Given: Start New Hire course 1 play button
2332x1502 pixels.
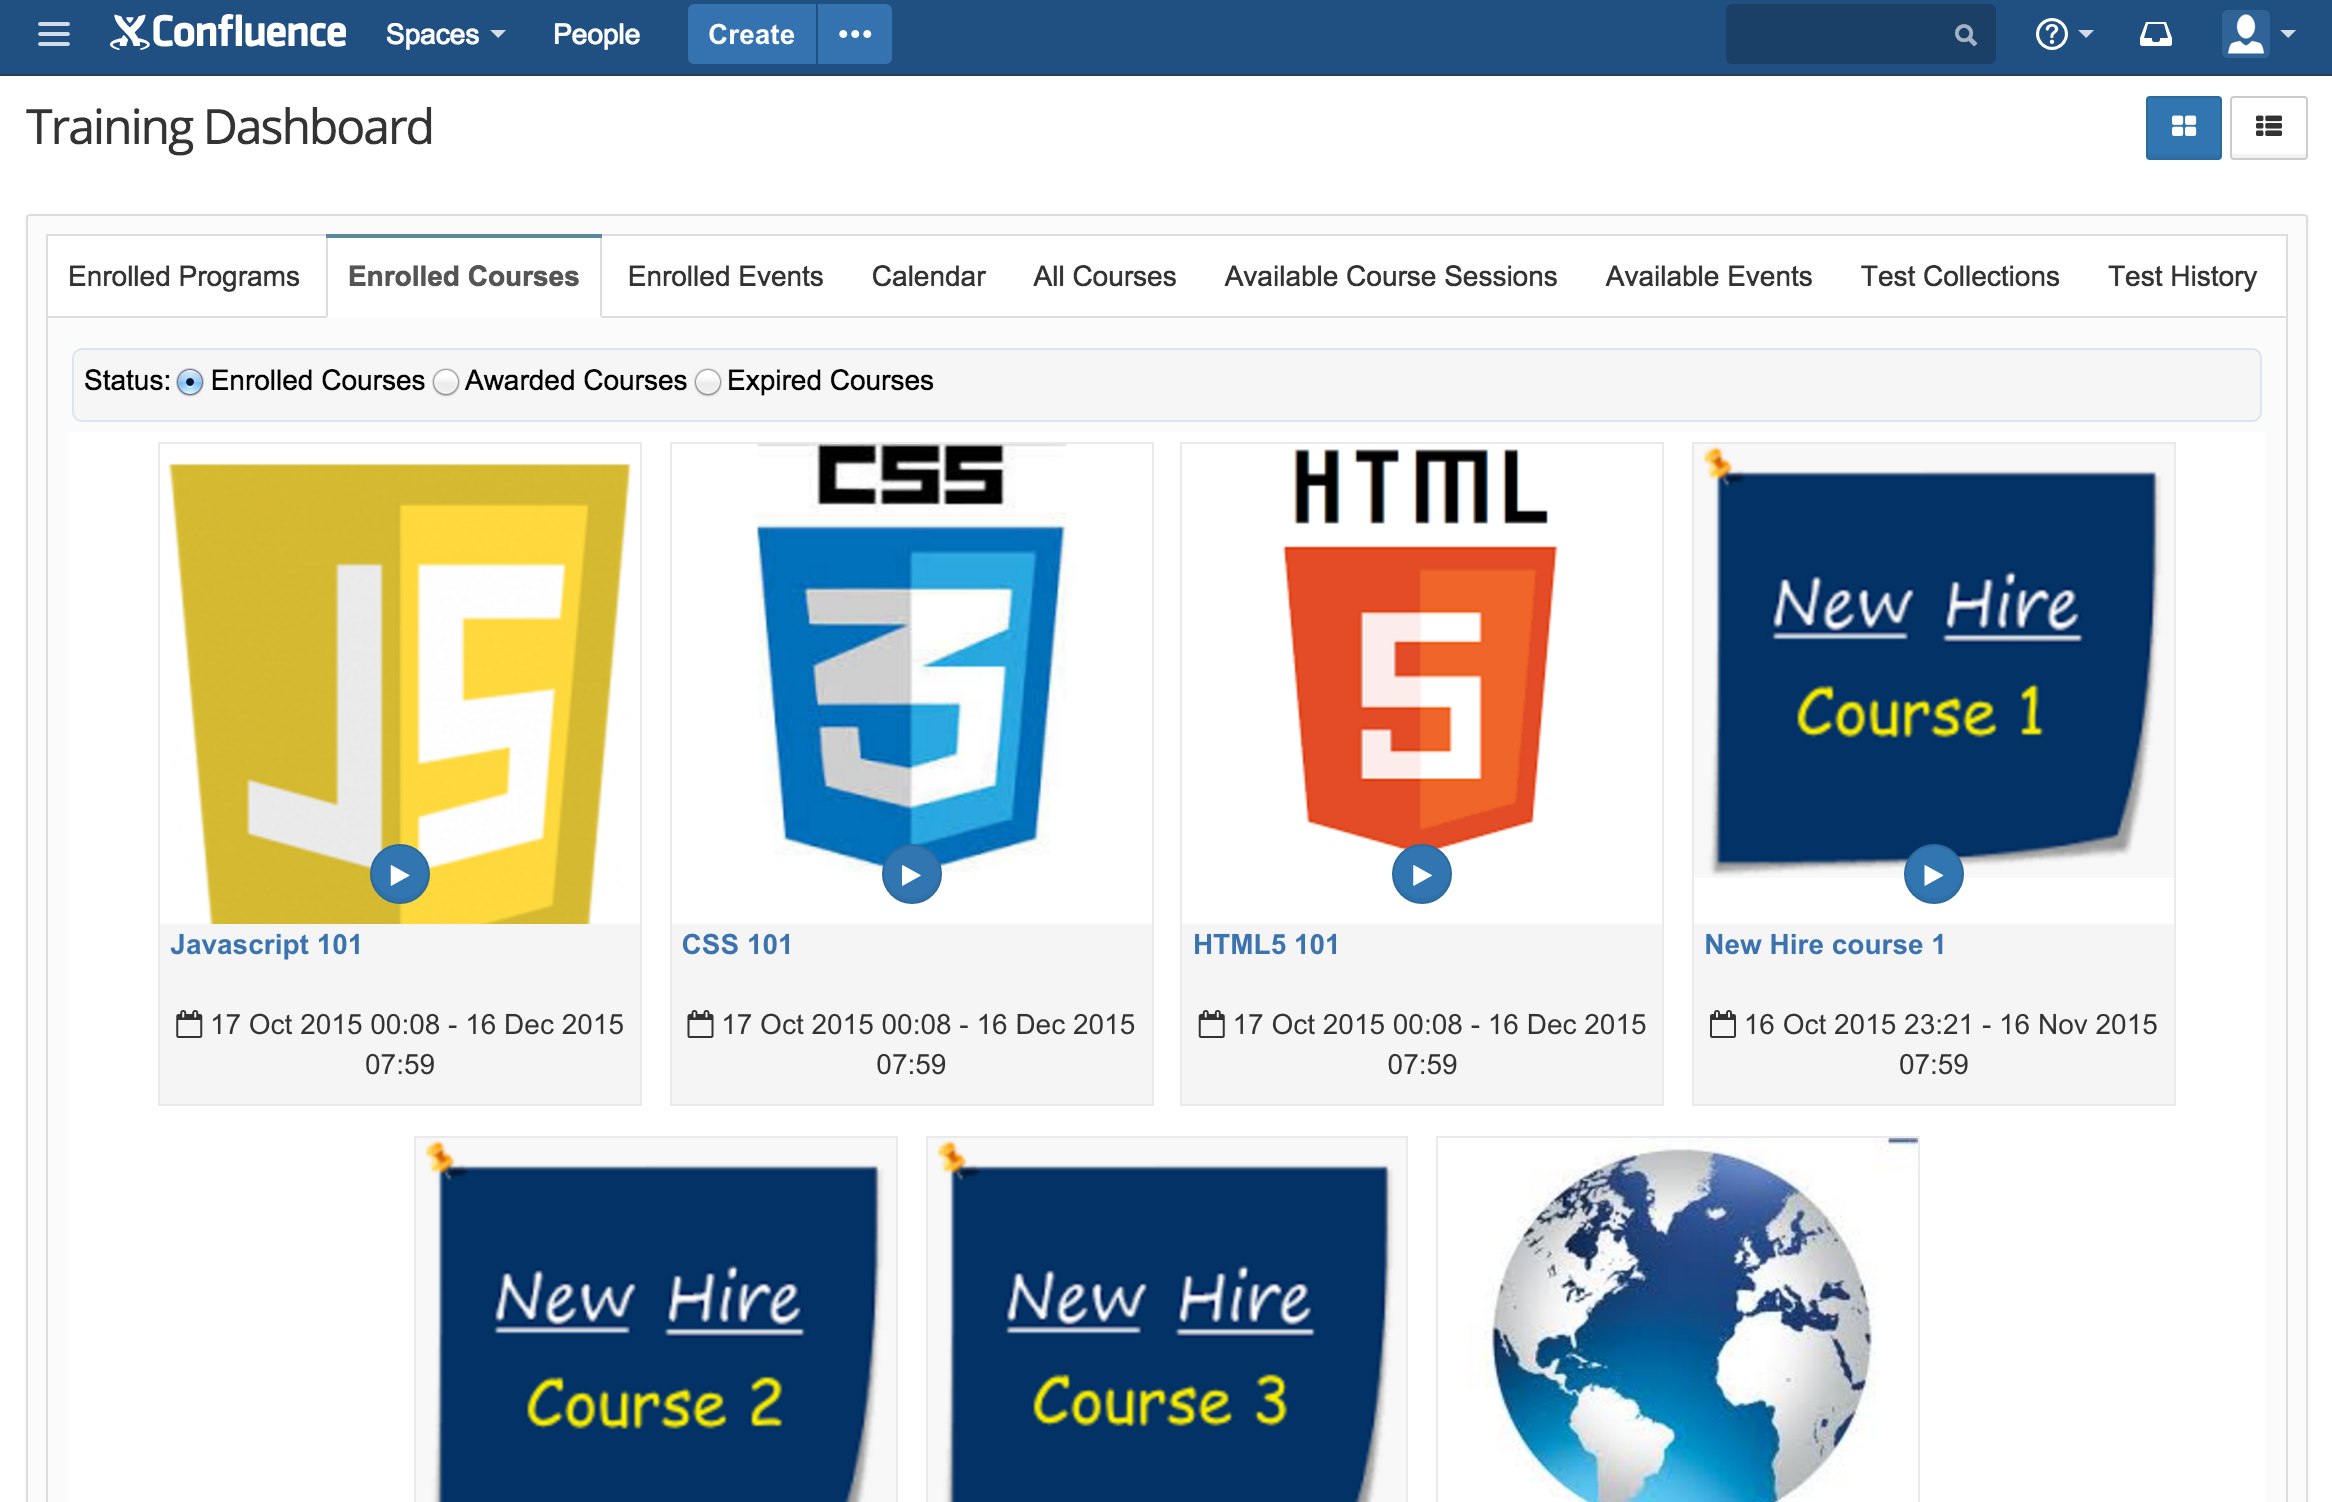Looking at the screenshot, I should click(1933, 875).
